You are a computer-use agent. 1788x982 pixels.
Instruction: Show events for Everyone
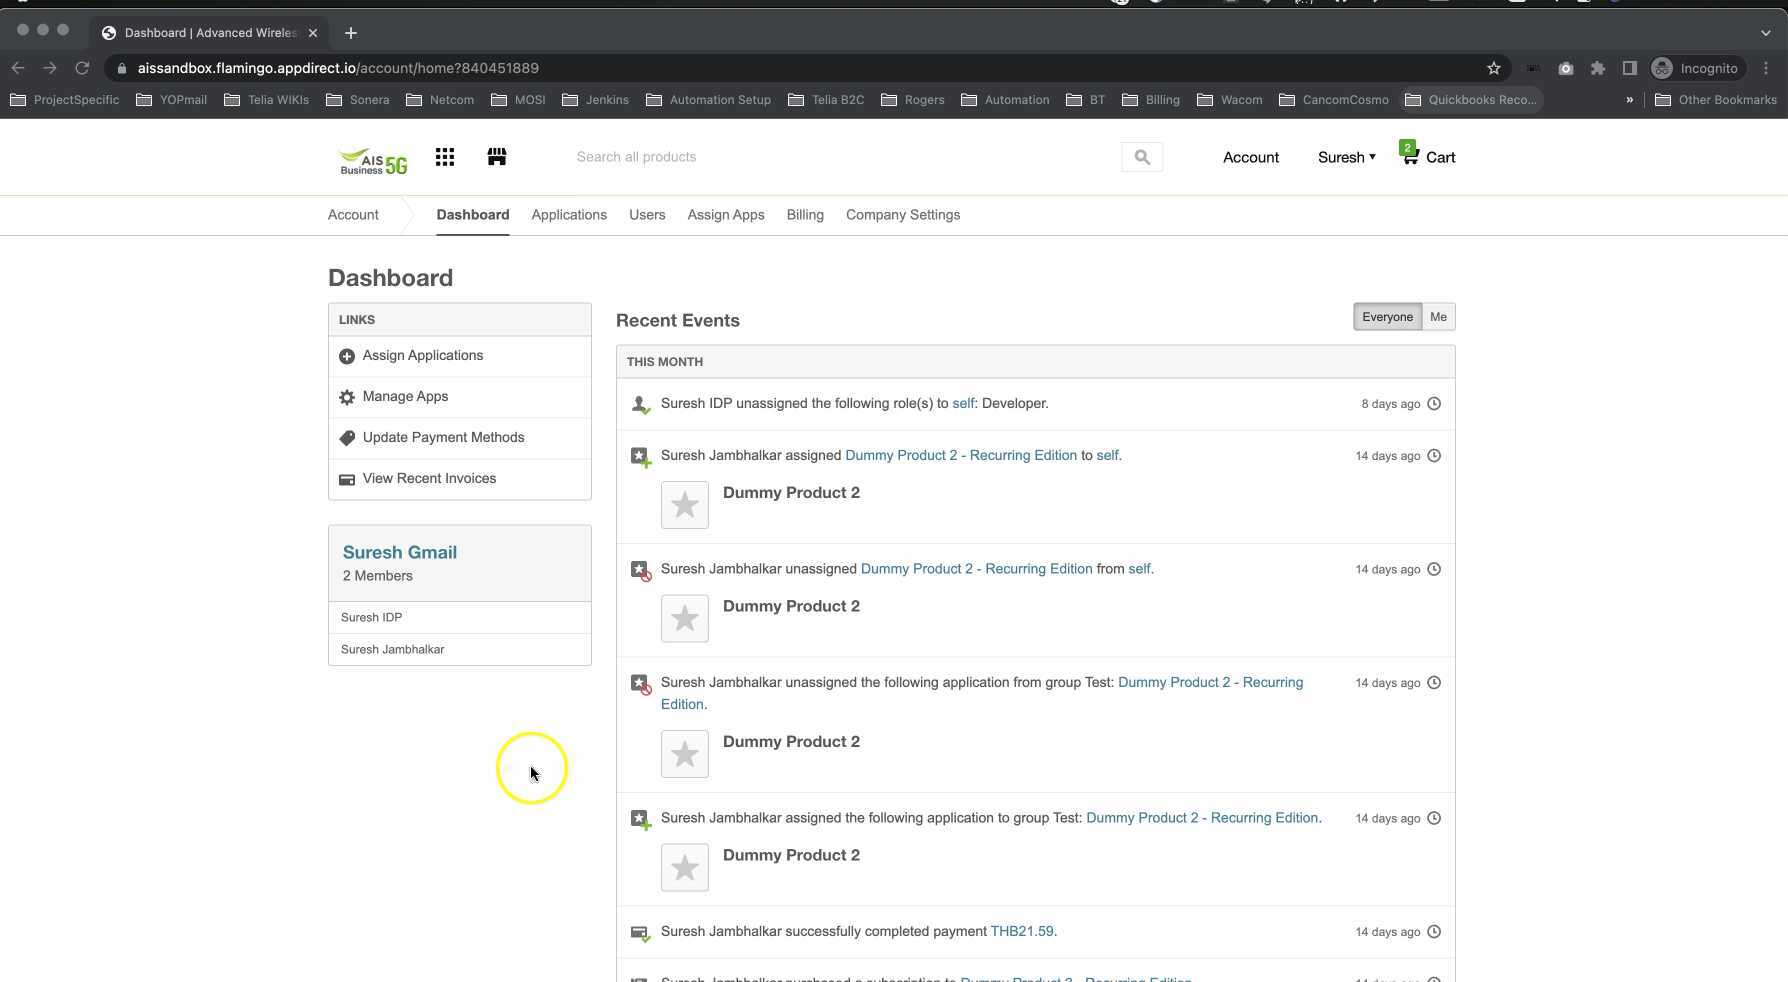coord(1386,317)
